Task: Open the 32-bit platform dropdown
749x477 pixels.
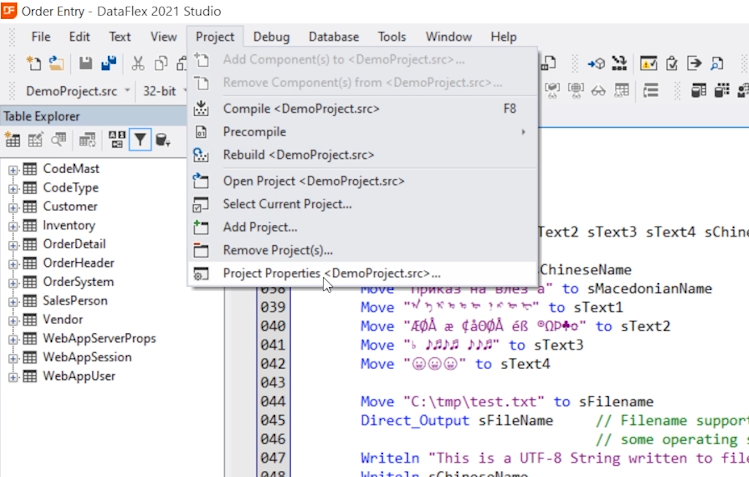Action: point(166,90)
